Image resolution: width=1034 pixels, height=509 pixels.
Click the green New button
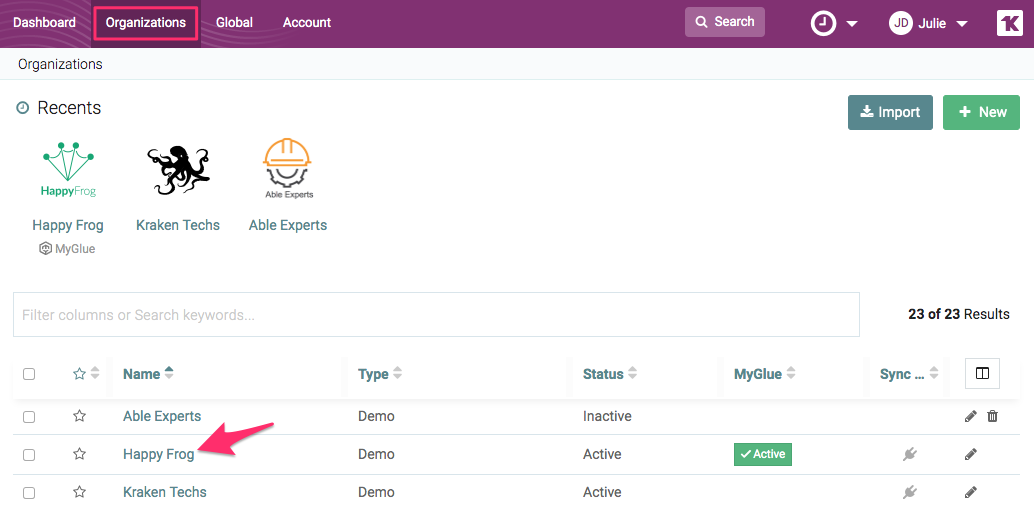coord(981,112)
